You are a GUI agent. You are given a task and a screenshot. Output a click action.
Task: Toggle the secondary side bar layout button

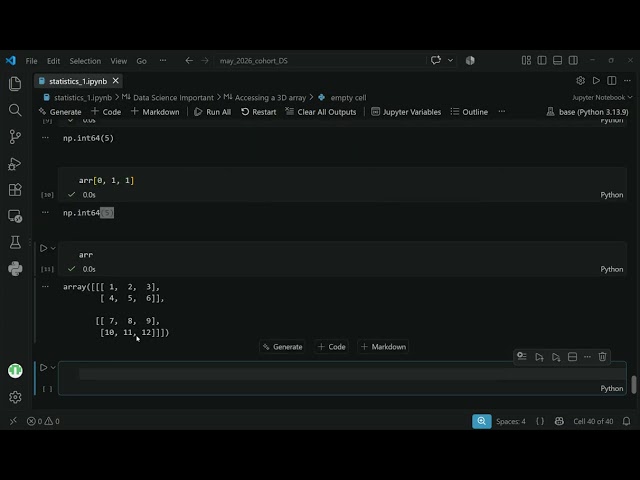pyautogui.click(x=573, y=60)
